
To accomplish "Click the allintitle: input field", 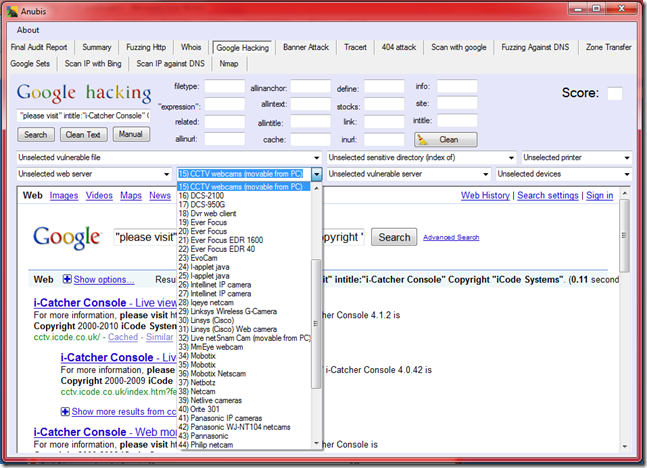I will point(310,122).
